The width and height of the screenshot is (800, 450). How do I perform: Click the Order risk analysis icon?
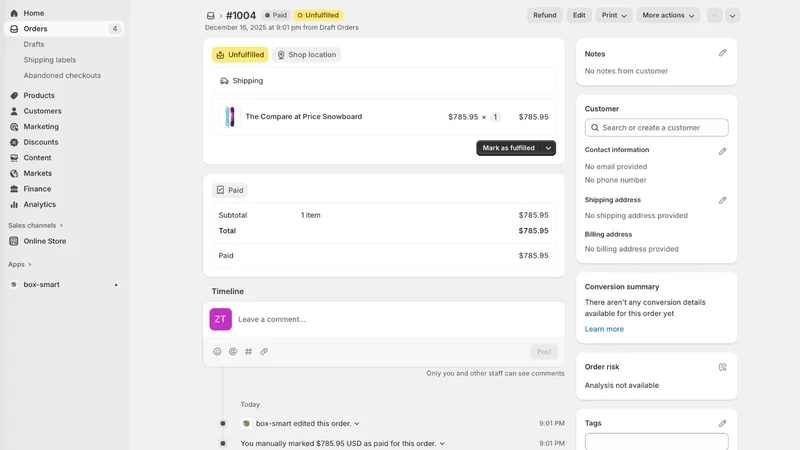pos(722,367)
